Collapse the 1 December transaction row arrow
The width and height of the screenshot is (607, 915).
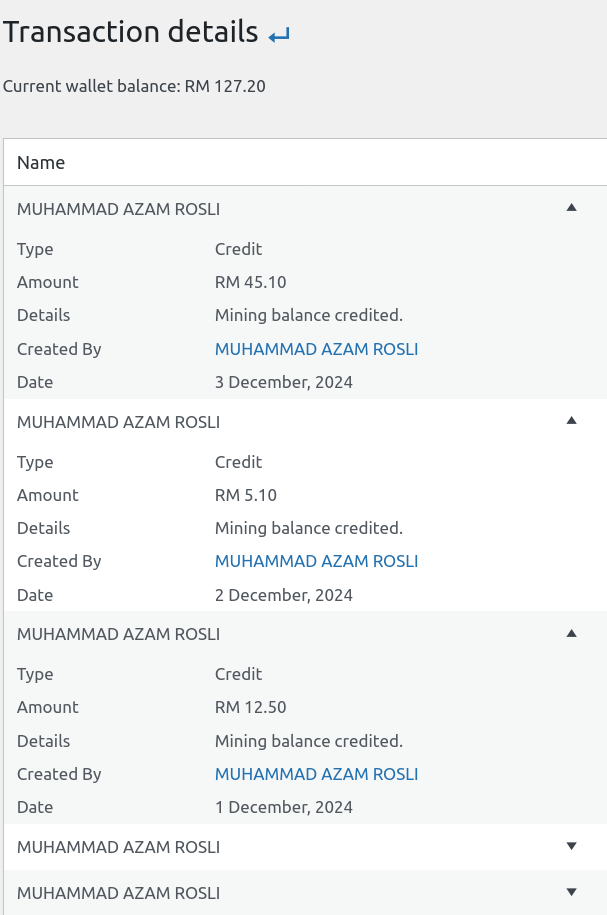click(x=571, y=633)
